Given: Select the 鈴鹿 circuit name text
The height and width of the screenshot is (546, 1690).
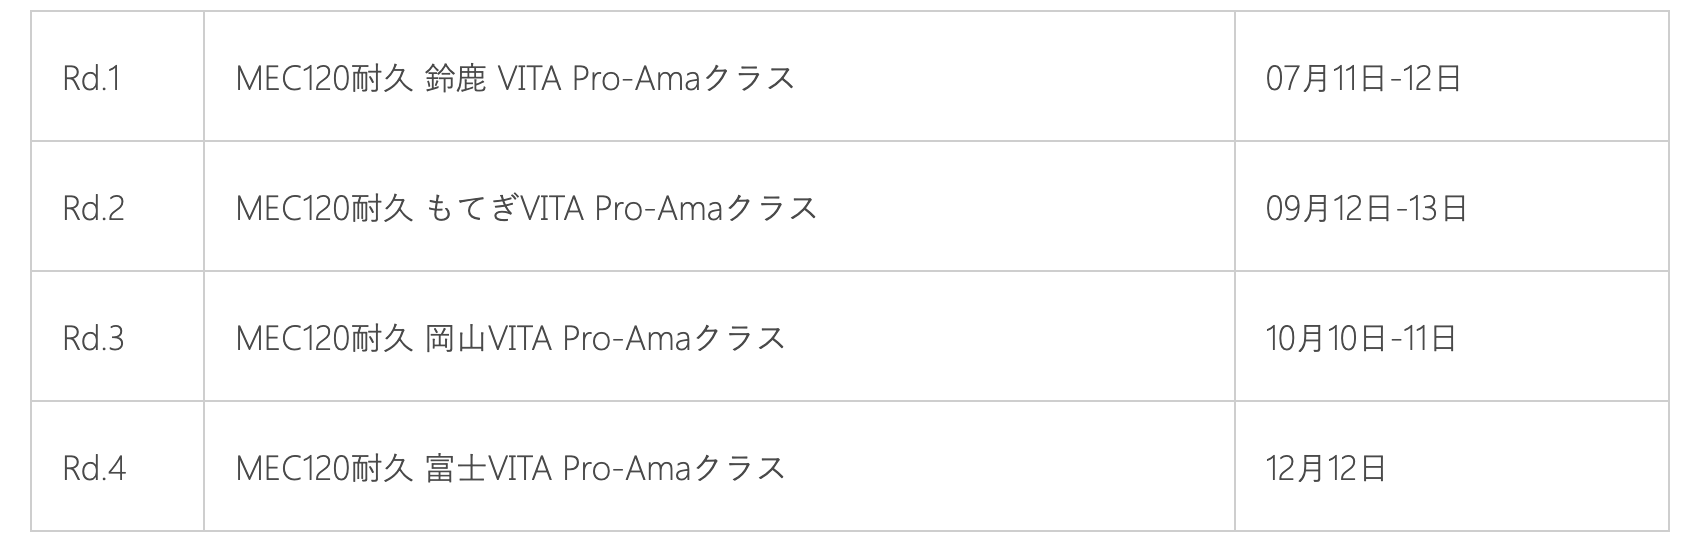Looking at the screenshot, I should (x=455, y=78).
